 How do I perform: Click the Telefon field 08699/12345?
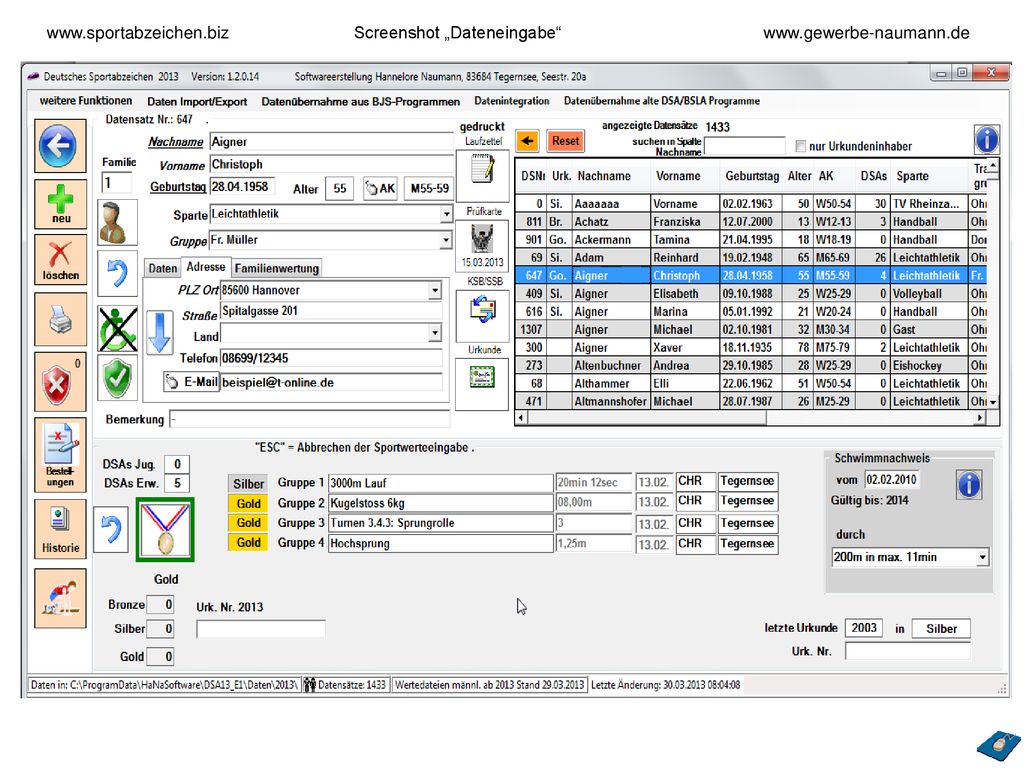pos(331,358)
